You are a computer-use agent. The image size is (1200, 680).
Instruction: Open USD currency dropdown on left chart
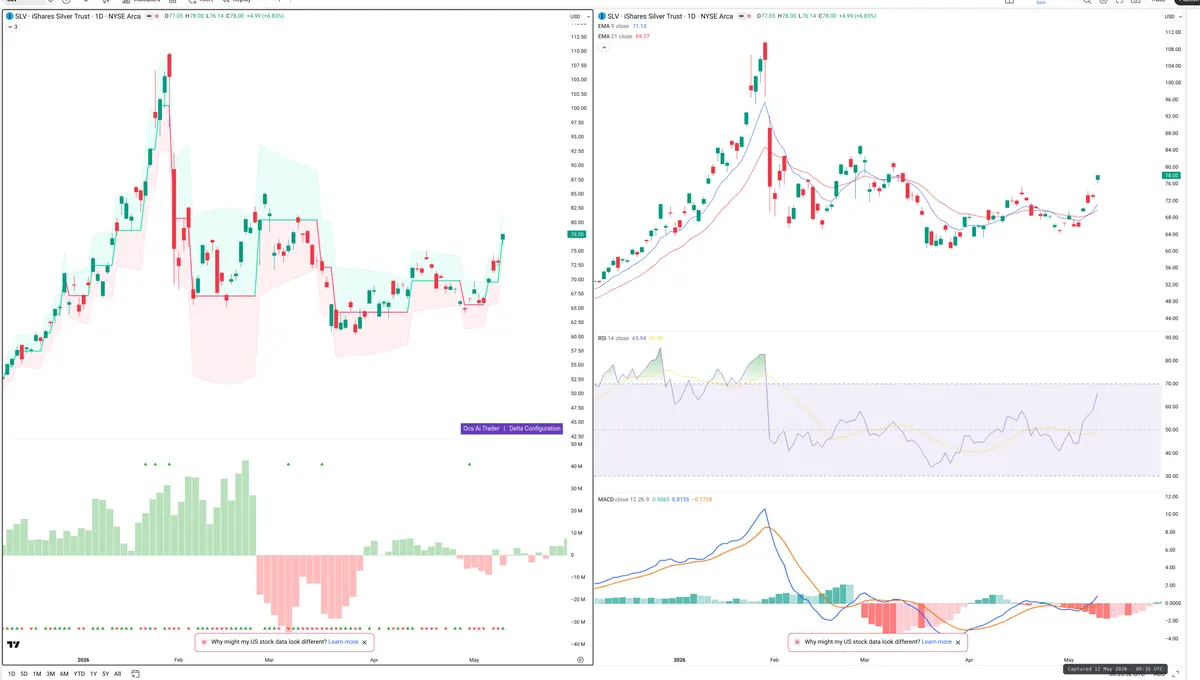pos(578,17)
